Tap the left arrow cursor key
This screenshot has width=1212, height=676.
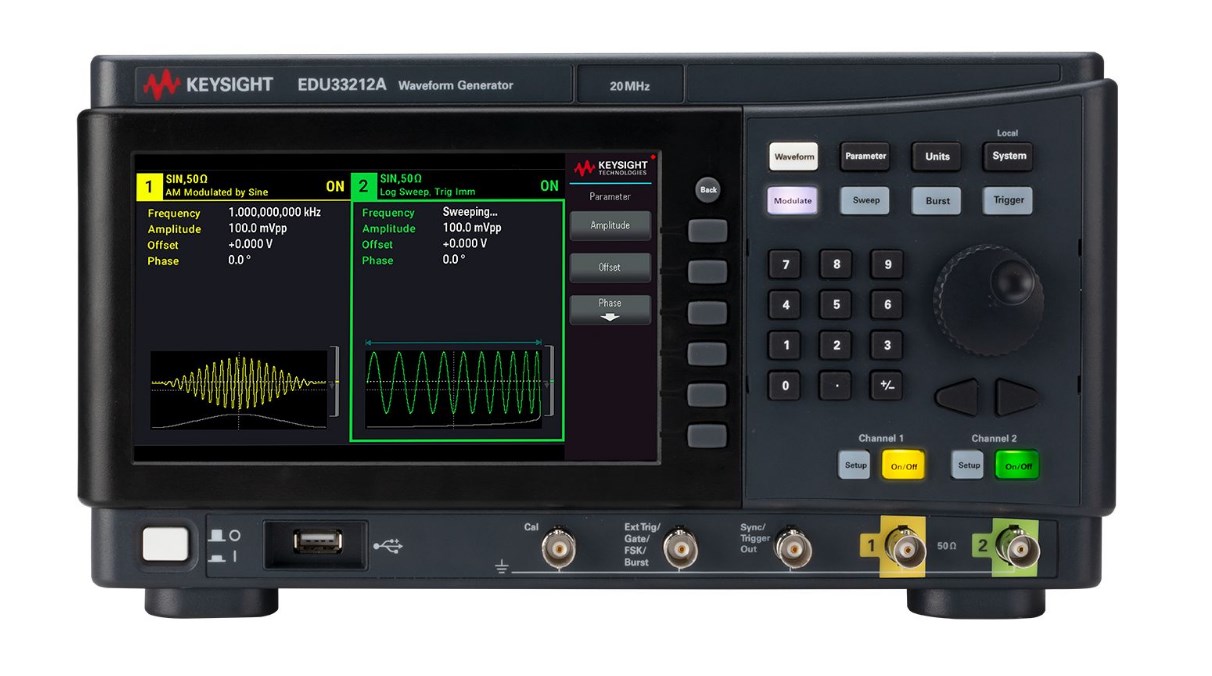tap(958, 397)
